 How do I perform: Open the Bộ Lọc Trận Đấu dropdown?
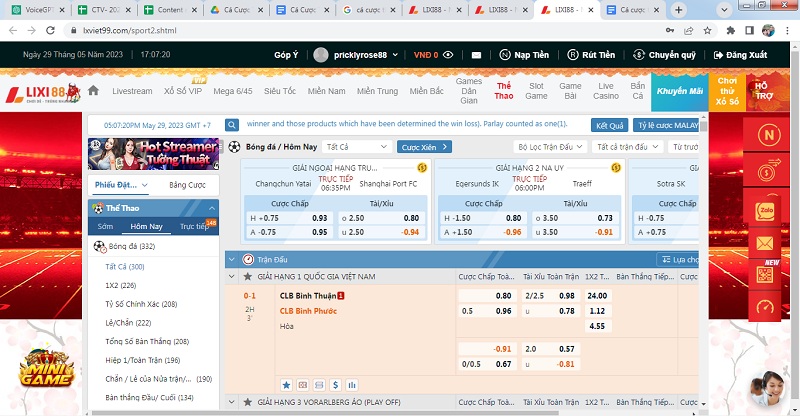pyautogui.click(x=550, y=147)
